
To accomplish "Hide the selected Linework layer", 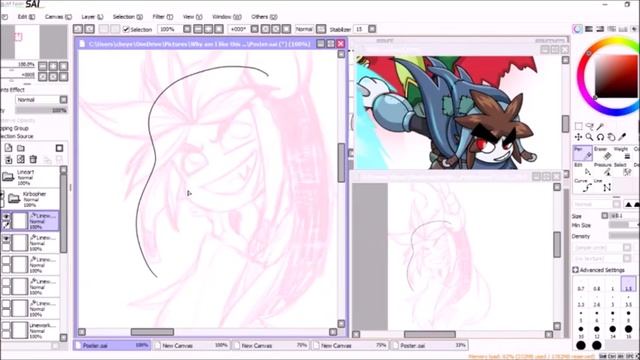I will 6,216.
